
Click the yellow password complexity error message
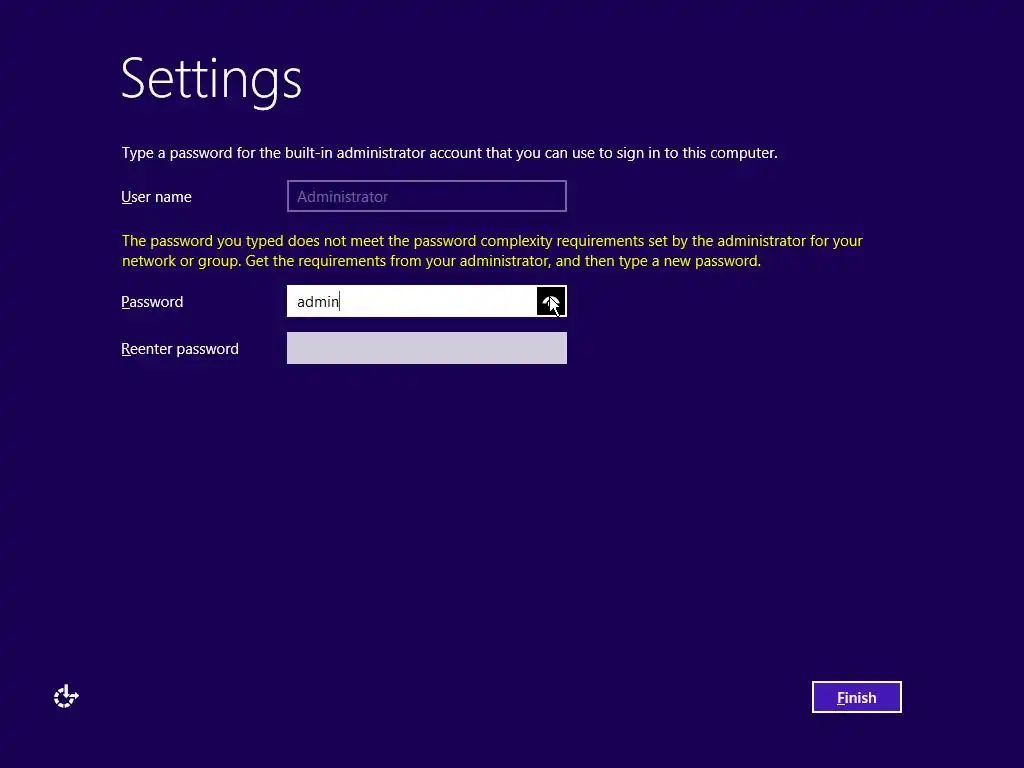click(492, 251)
